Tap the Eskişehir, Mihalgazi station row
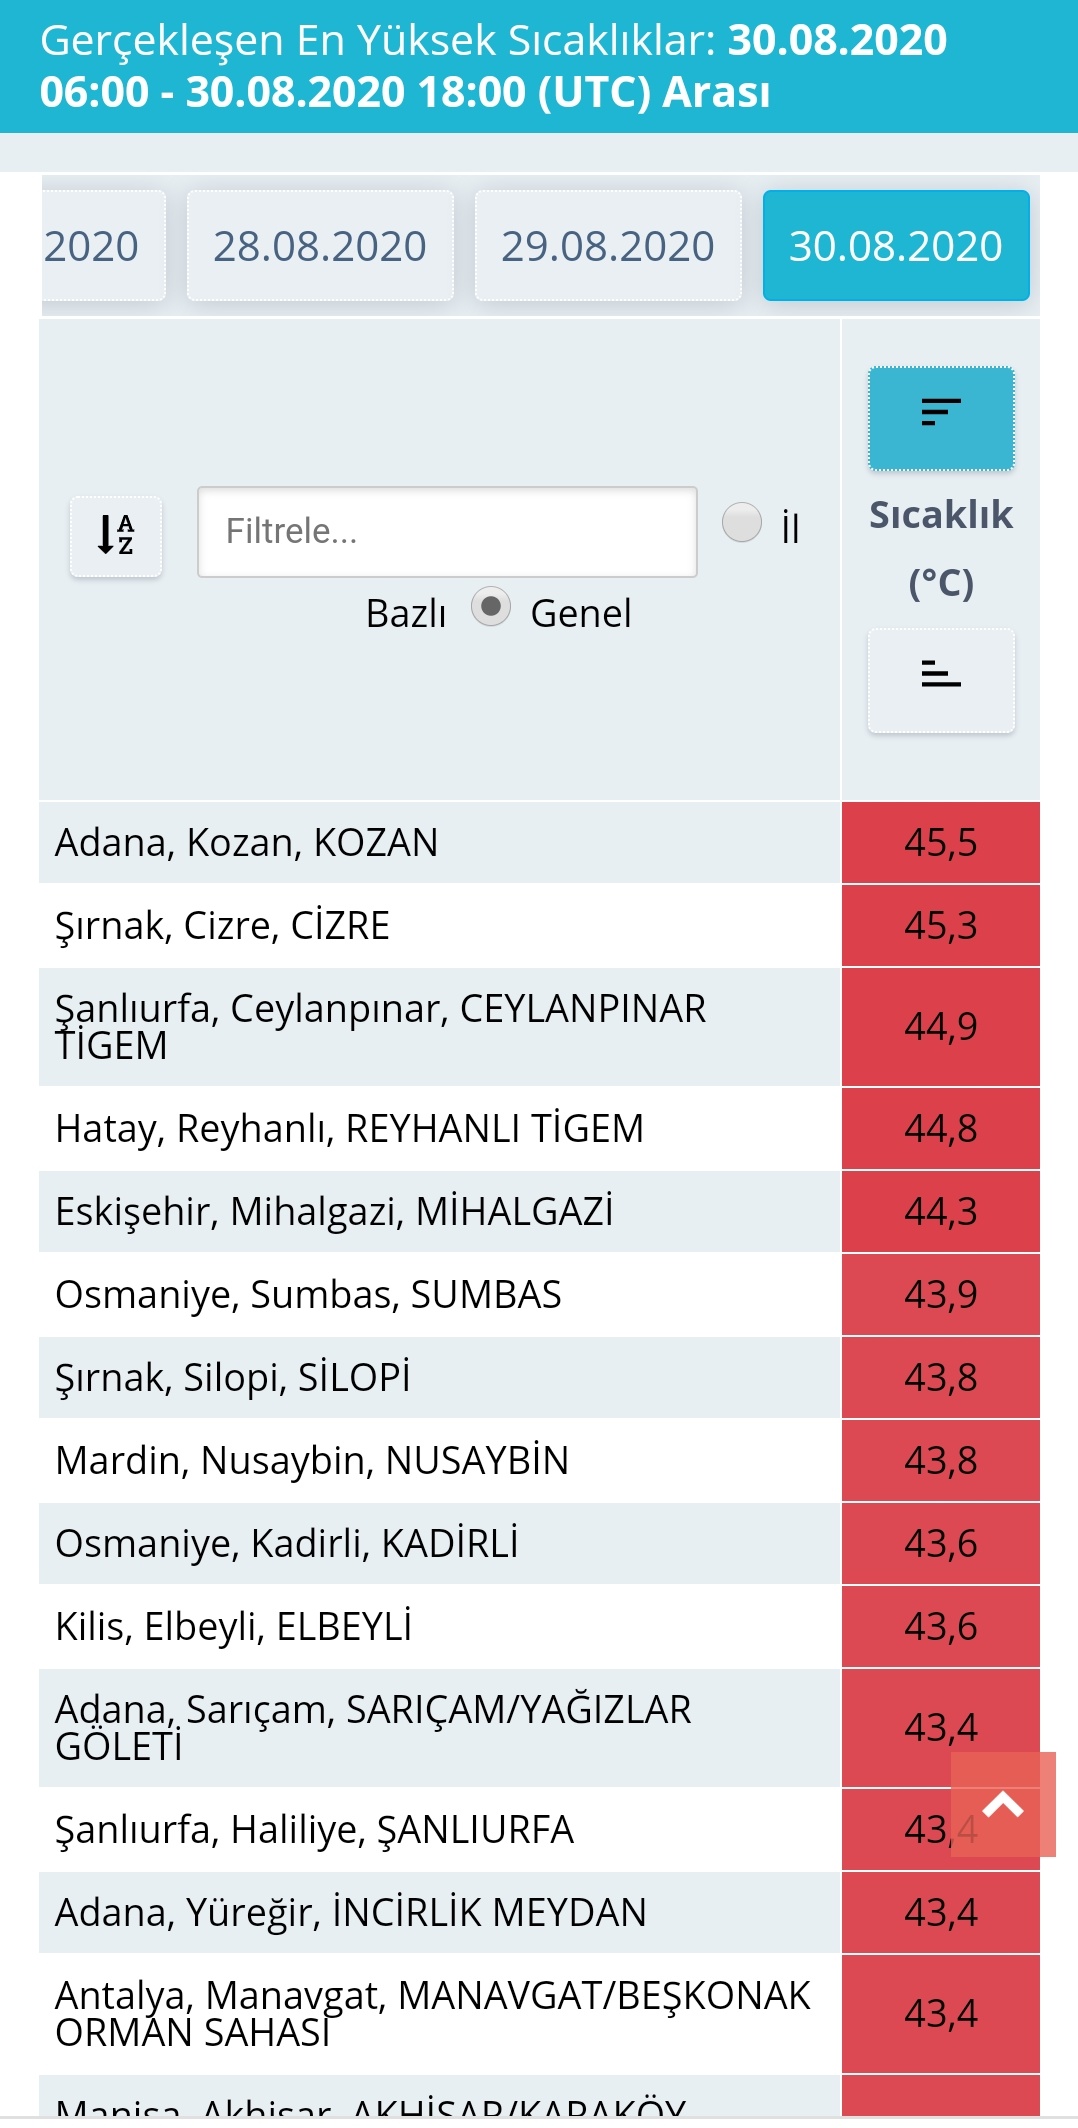The image size is (1078, 2128). [439, 1211]
